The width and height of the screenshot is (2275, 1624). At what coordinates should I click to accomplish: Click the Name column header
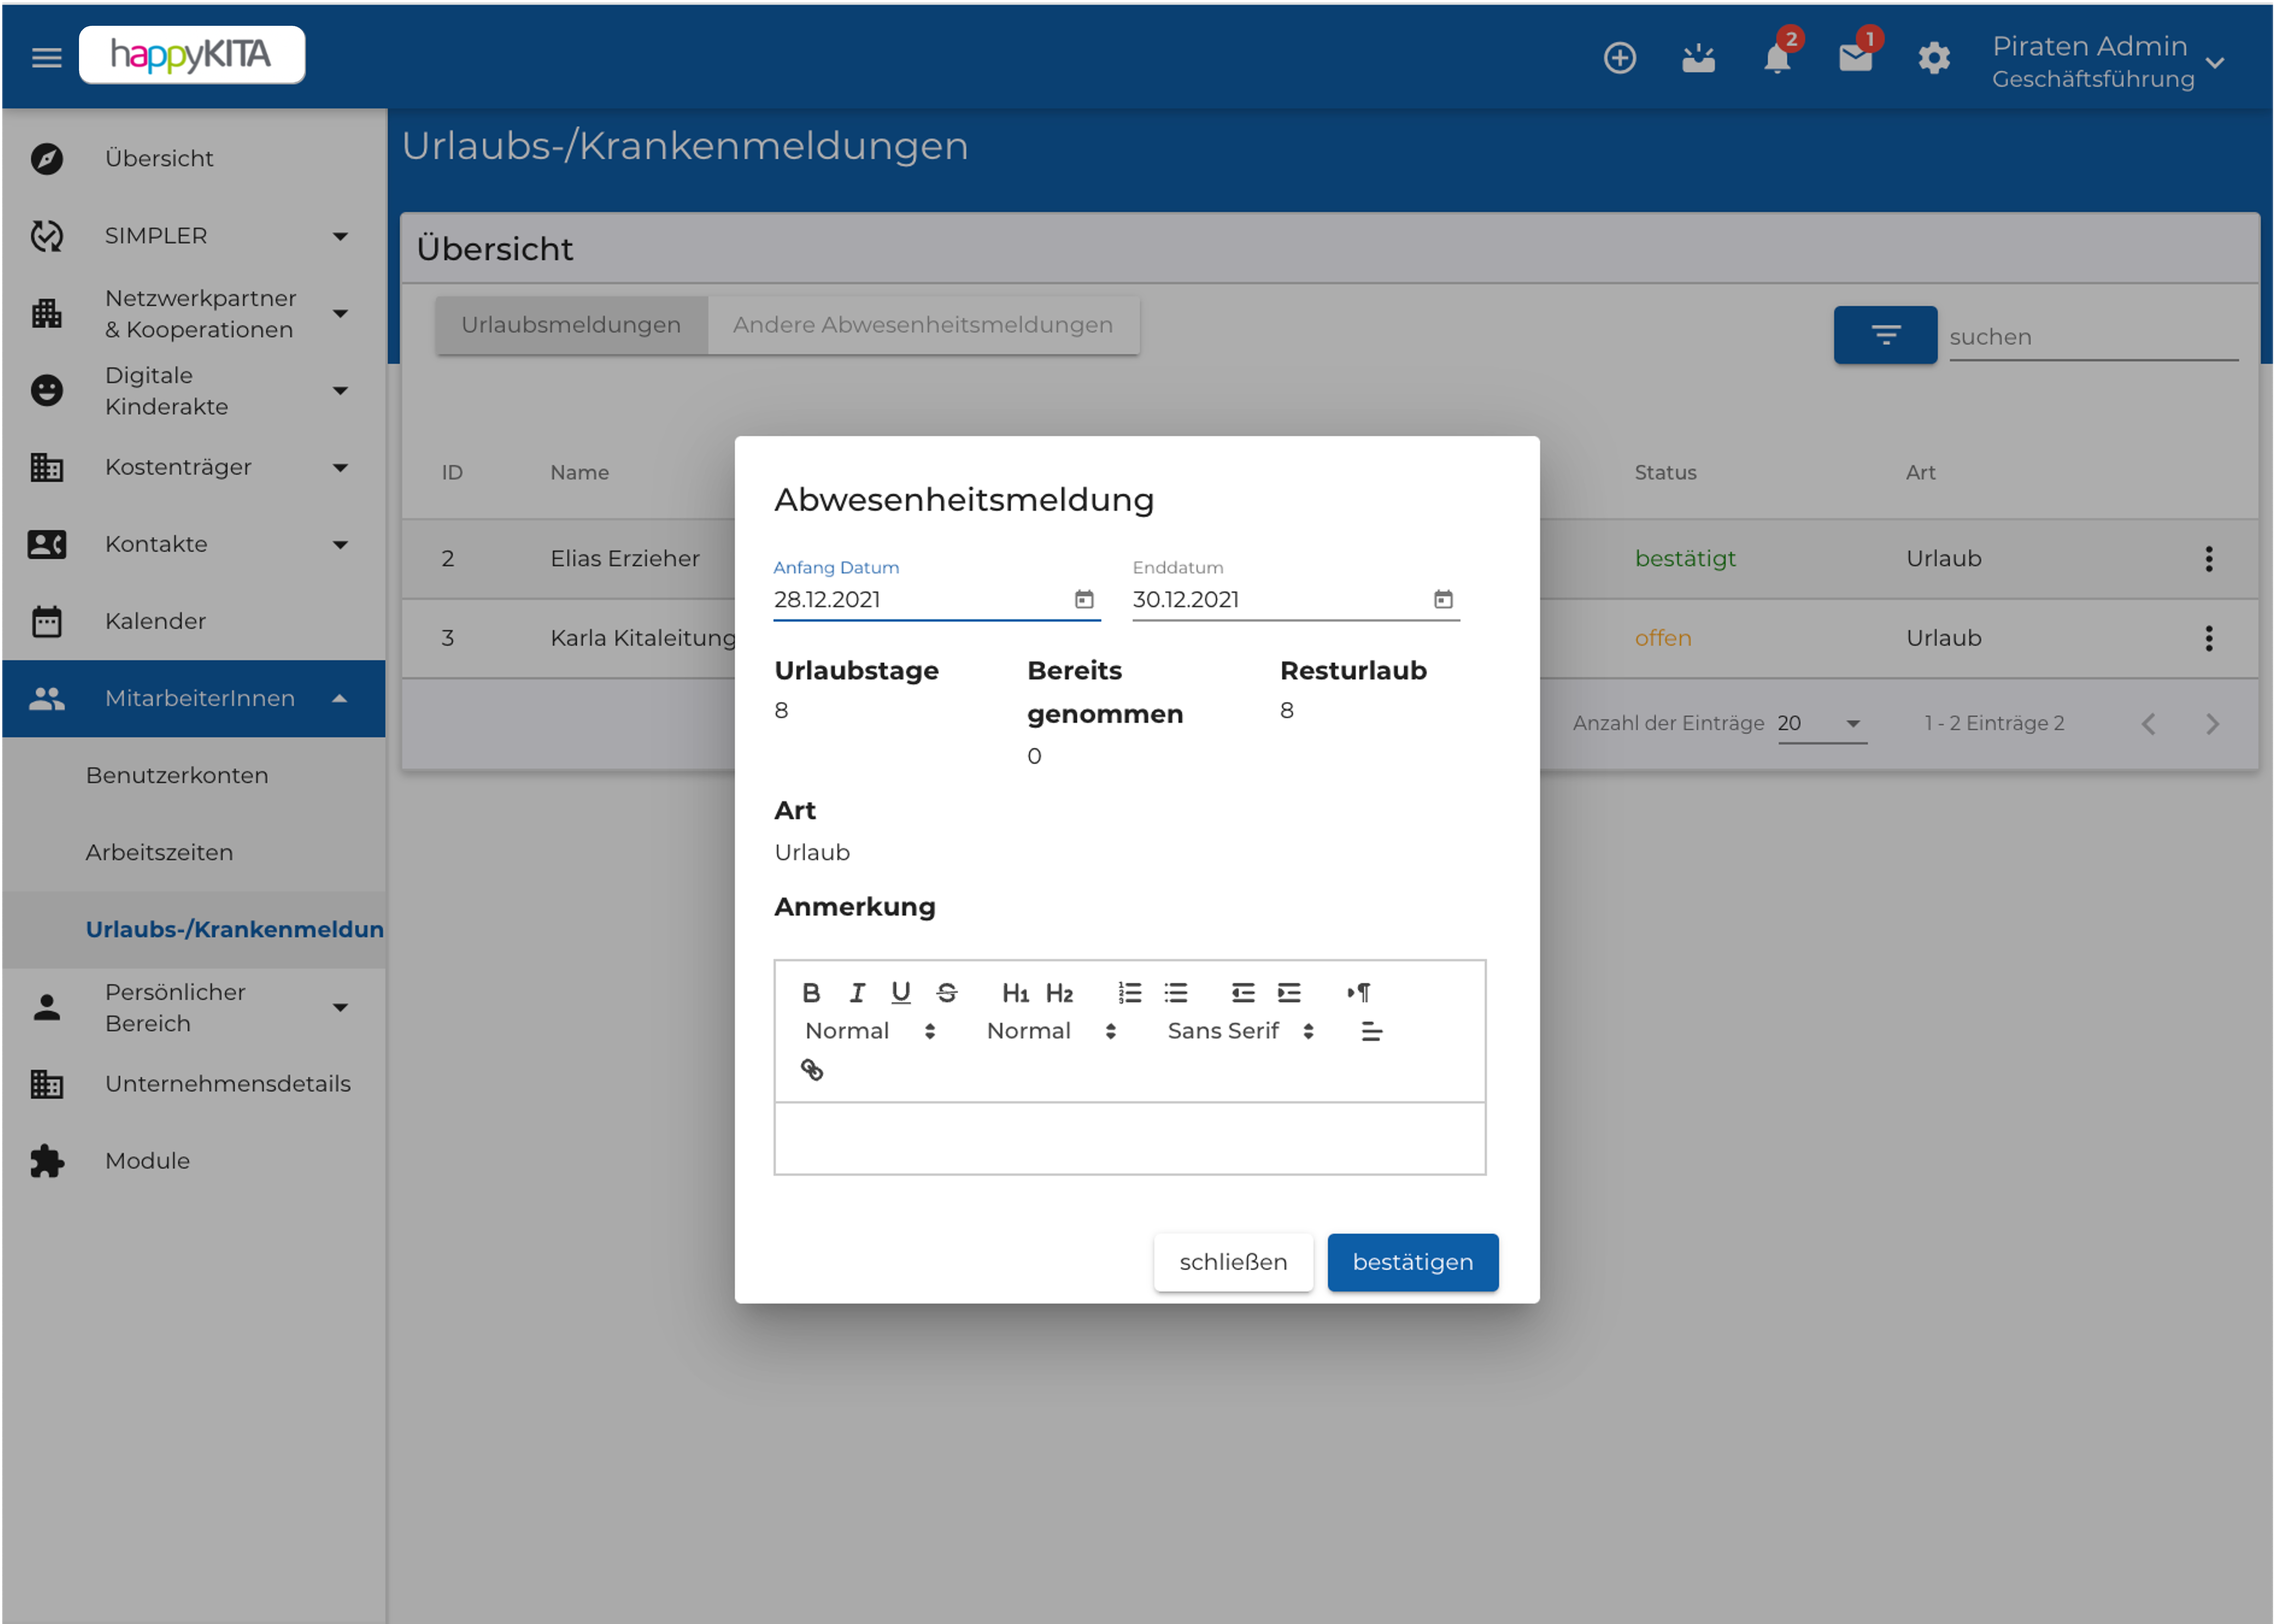point(579,472)
